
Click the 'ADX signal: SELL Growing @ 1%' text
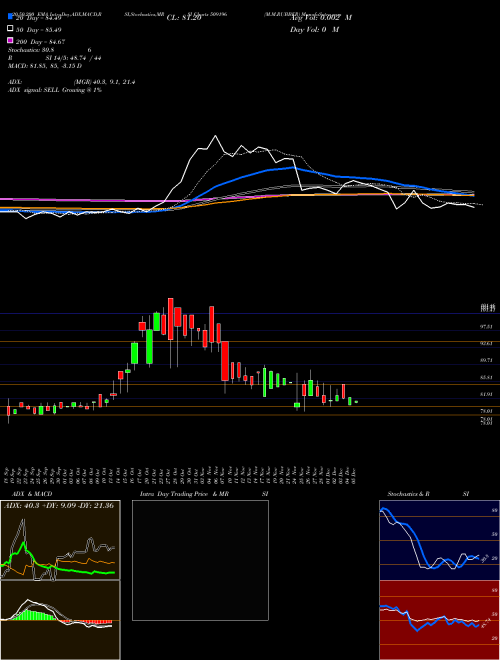(55, 90)
